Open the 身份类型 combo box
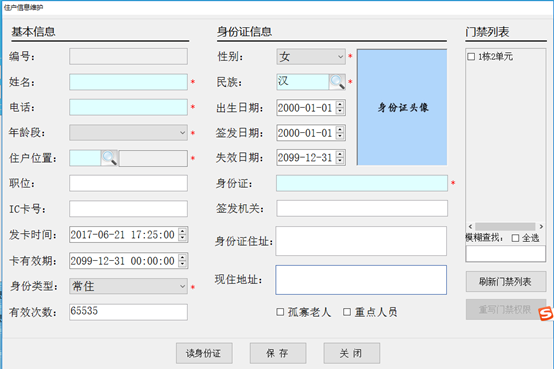This screenshot has height=369, width=554. (128, 286)
